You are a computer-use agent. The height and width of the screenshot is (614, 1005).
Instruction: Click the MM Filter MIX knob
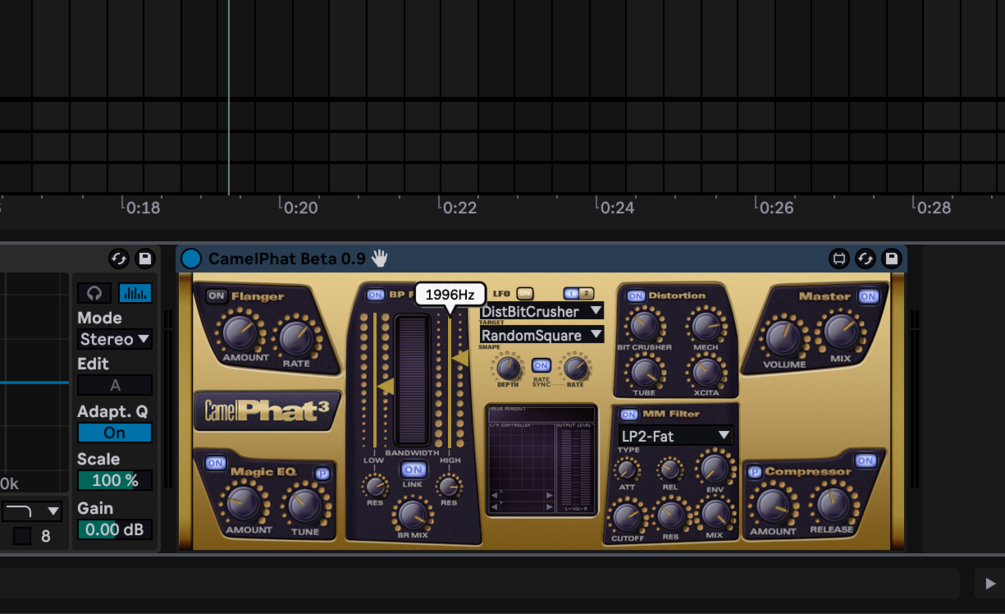pos(715,514)
